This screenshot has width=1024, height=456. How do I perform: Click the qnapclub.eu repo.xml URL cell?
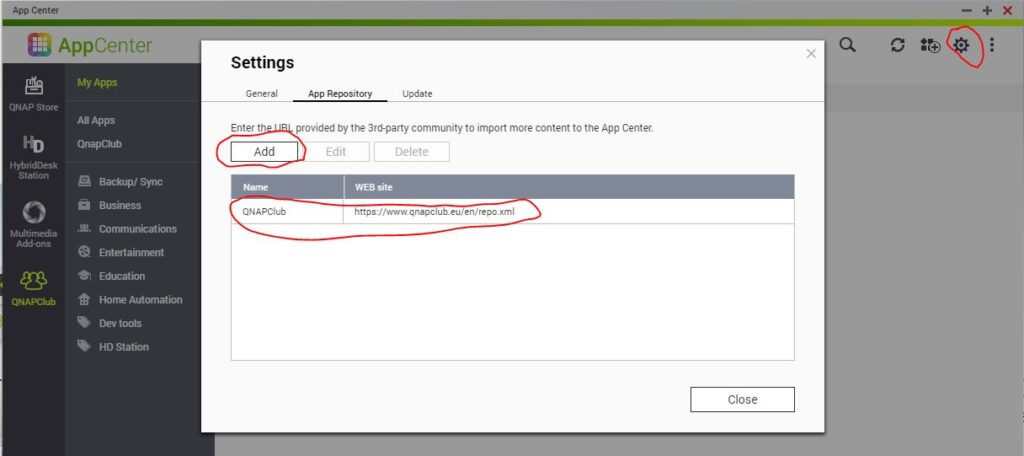click(x=569, y=212)
